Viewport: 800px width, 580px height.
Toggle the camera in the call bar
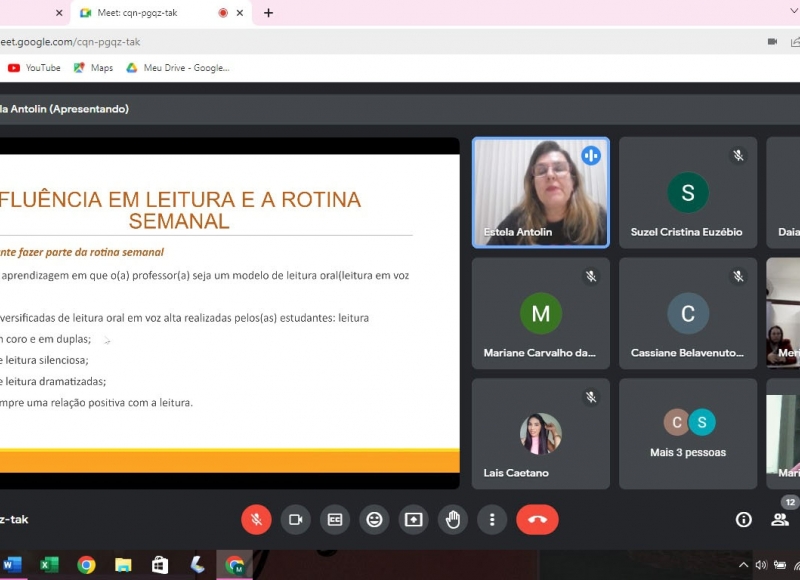[295, 519]
